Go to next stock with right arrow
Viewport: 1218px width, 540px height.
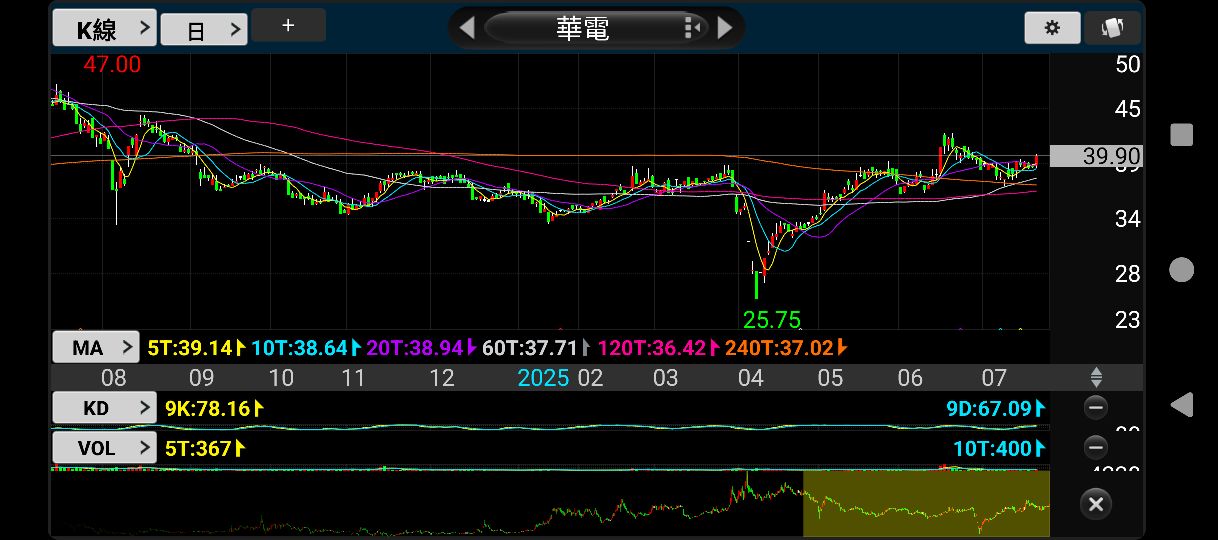click(725, 27)
